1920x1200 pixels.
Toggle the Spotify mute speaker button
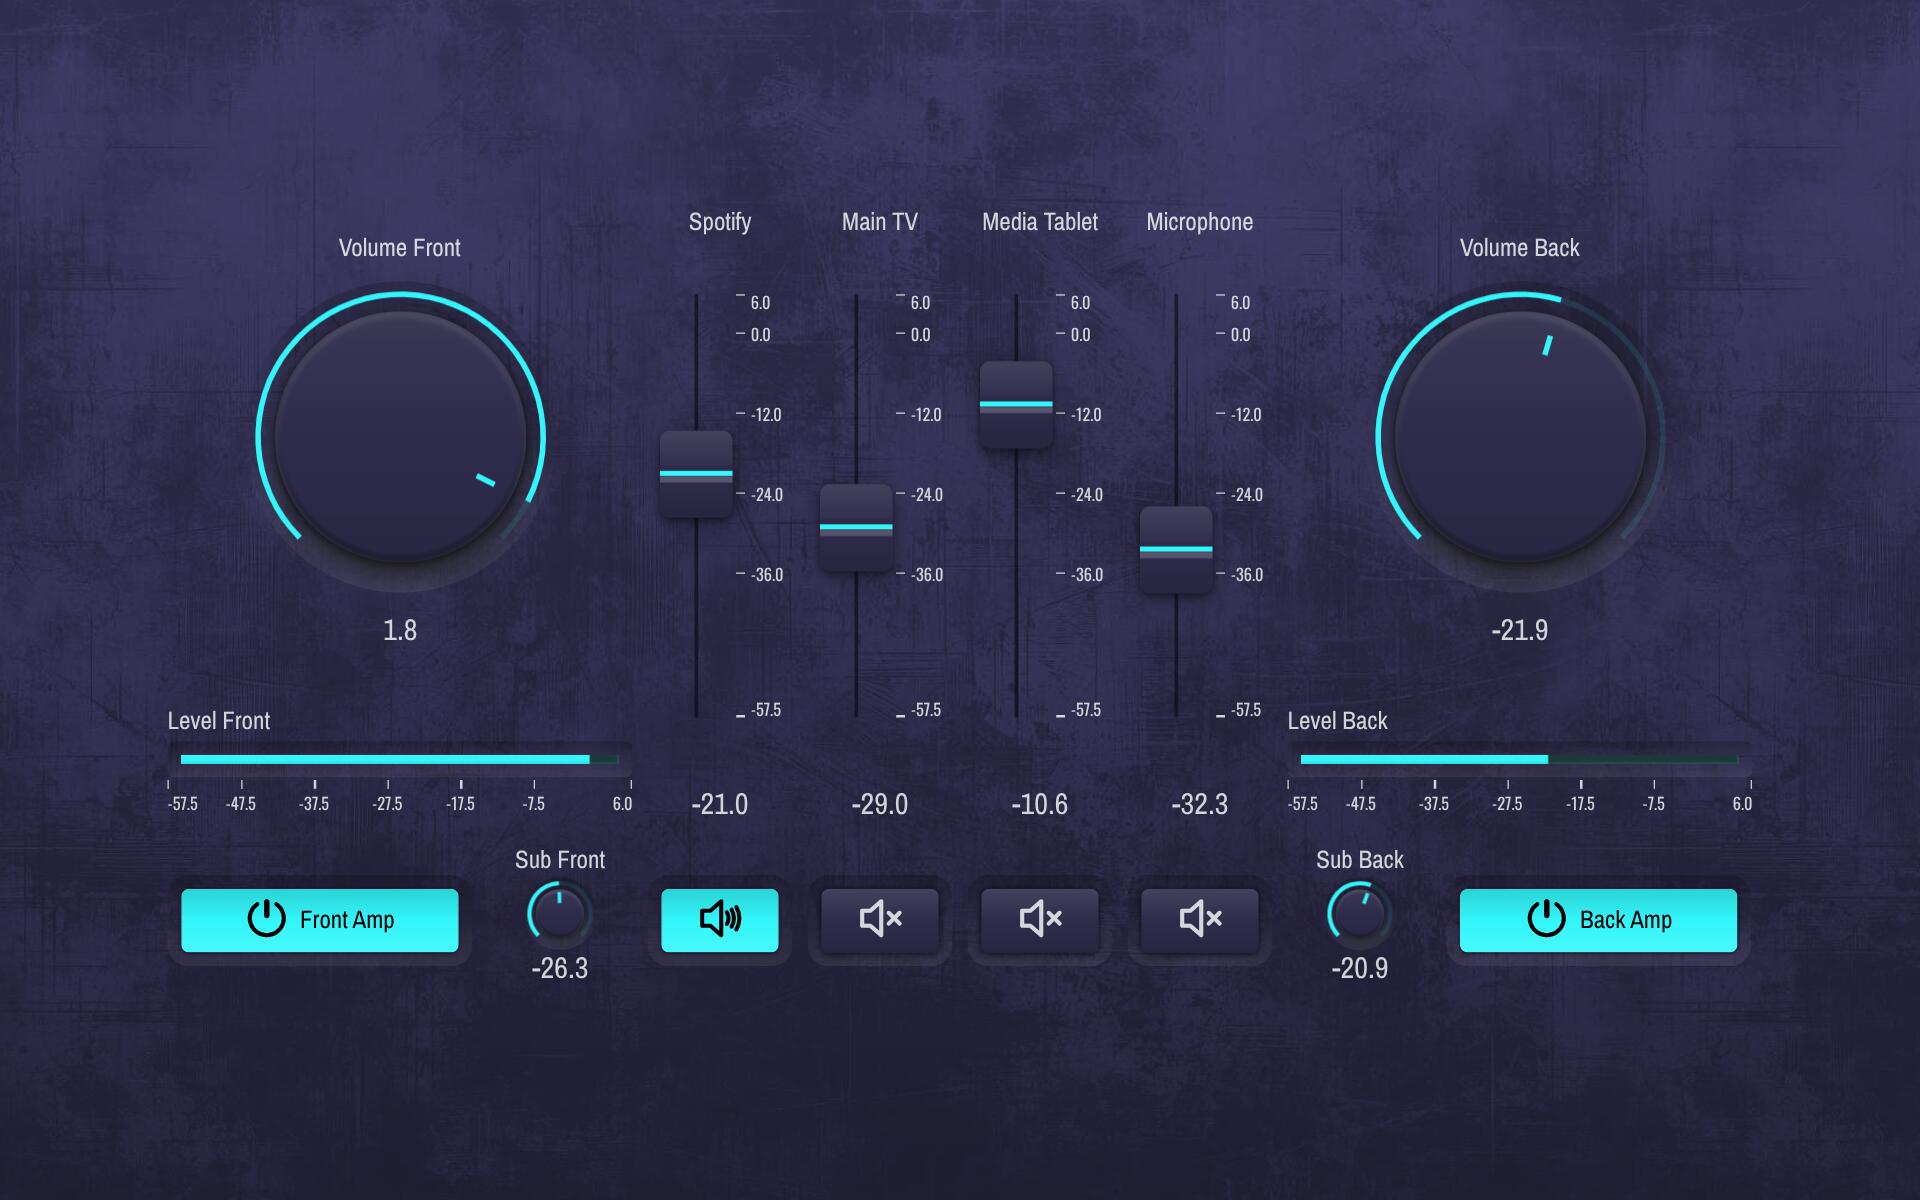[x=719, y=919]
